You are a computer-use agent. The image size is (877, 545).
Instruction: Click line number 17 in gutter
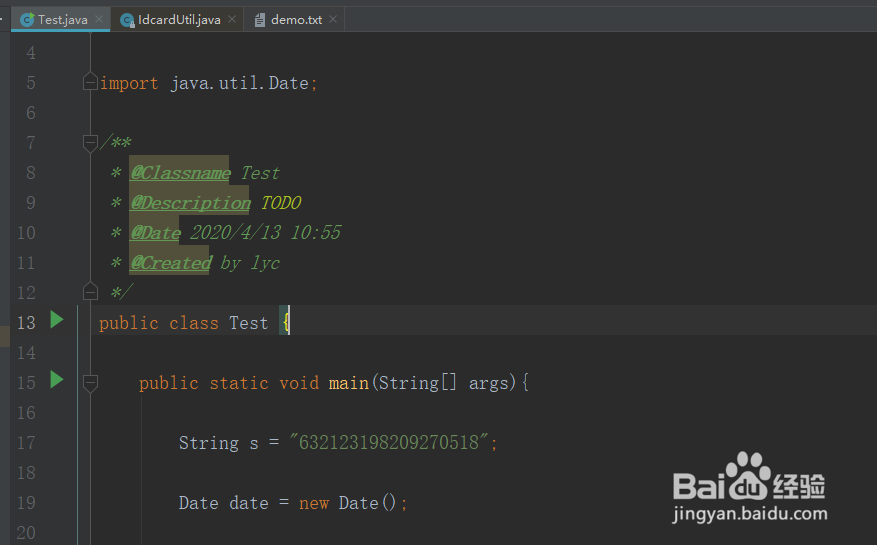click(26, 443)
